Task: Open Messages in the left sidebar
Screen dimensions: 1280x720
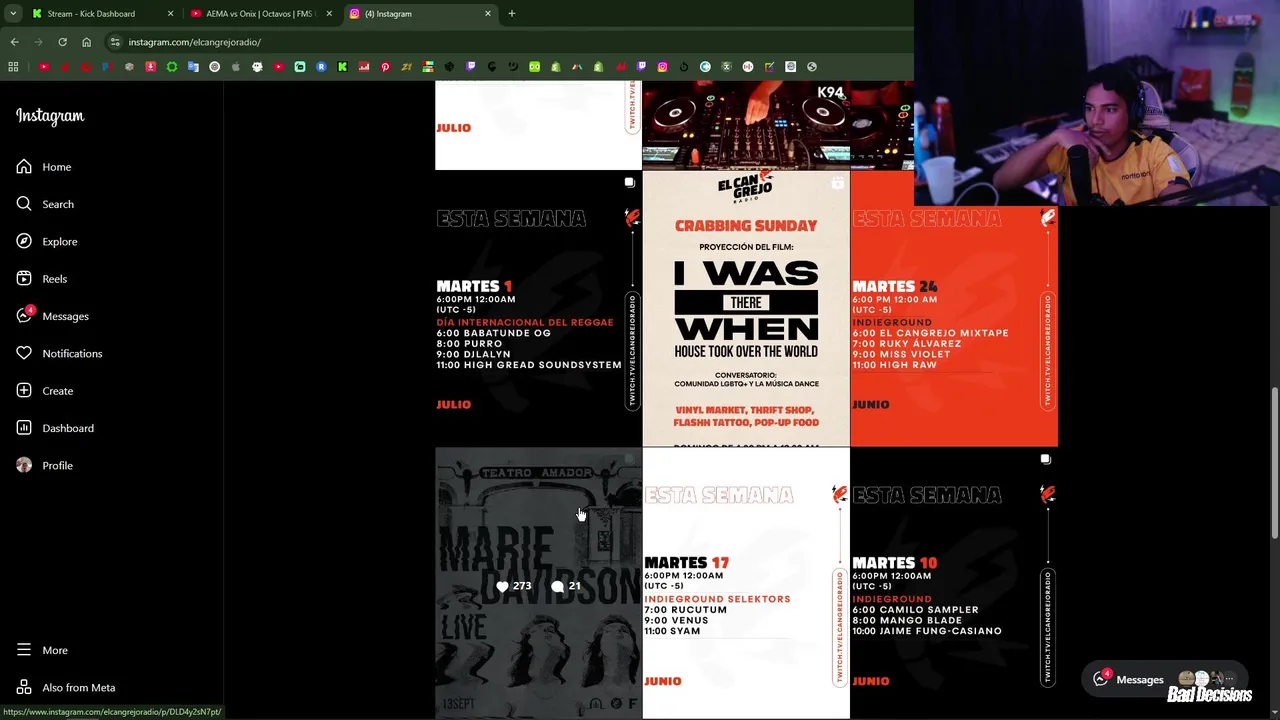Action: point(53,316)
